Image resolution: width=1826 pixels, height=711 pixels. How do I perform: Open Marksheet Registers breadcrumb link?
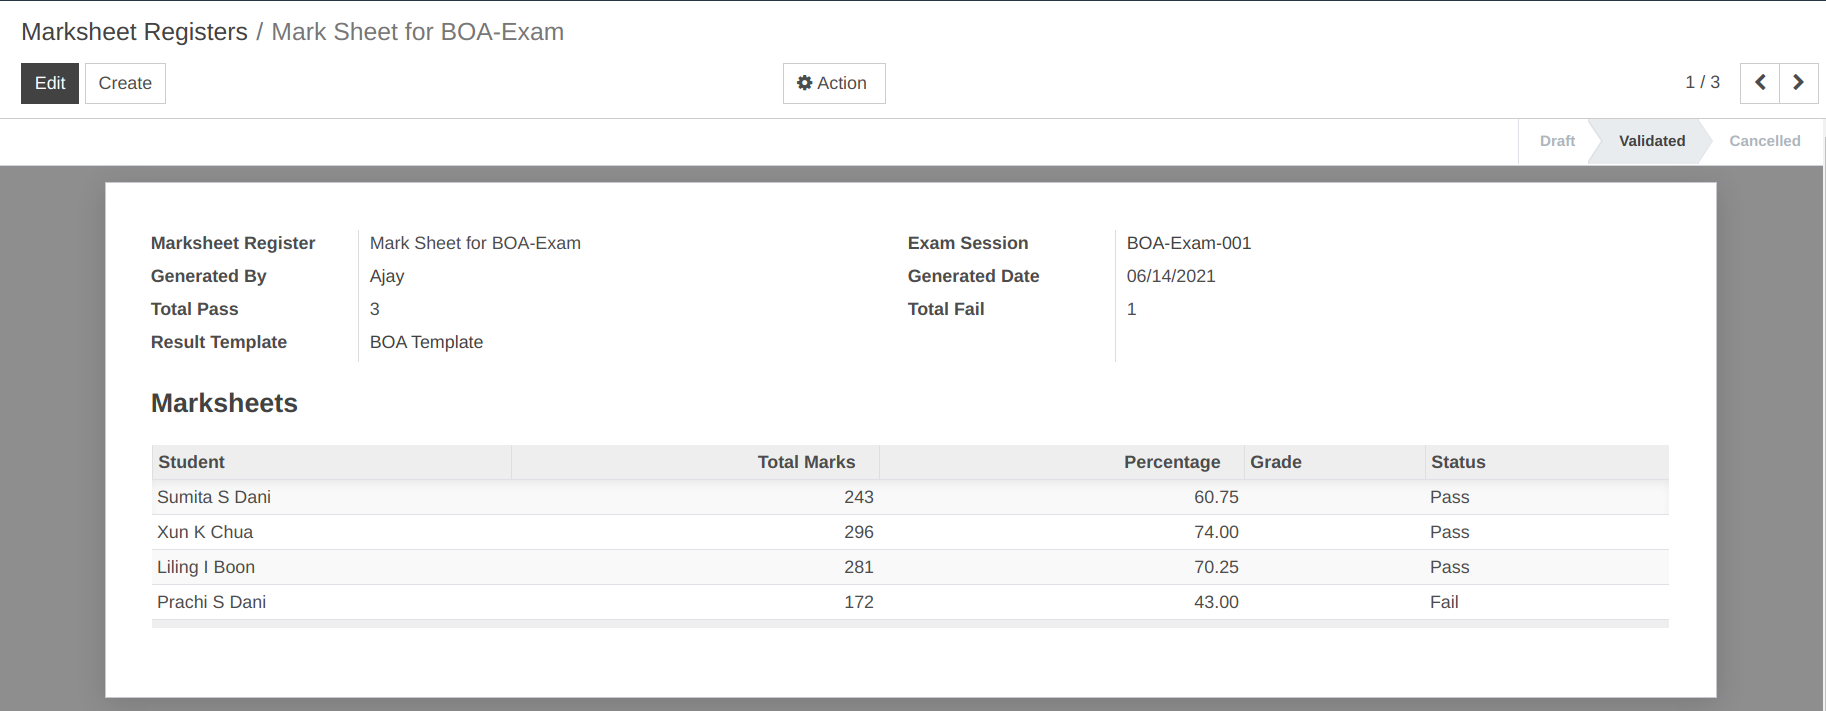point(134,32)
